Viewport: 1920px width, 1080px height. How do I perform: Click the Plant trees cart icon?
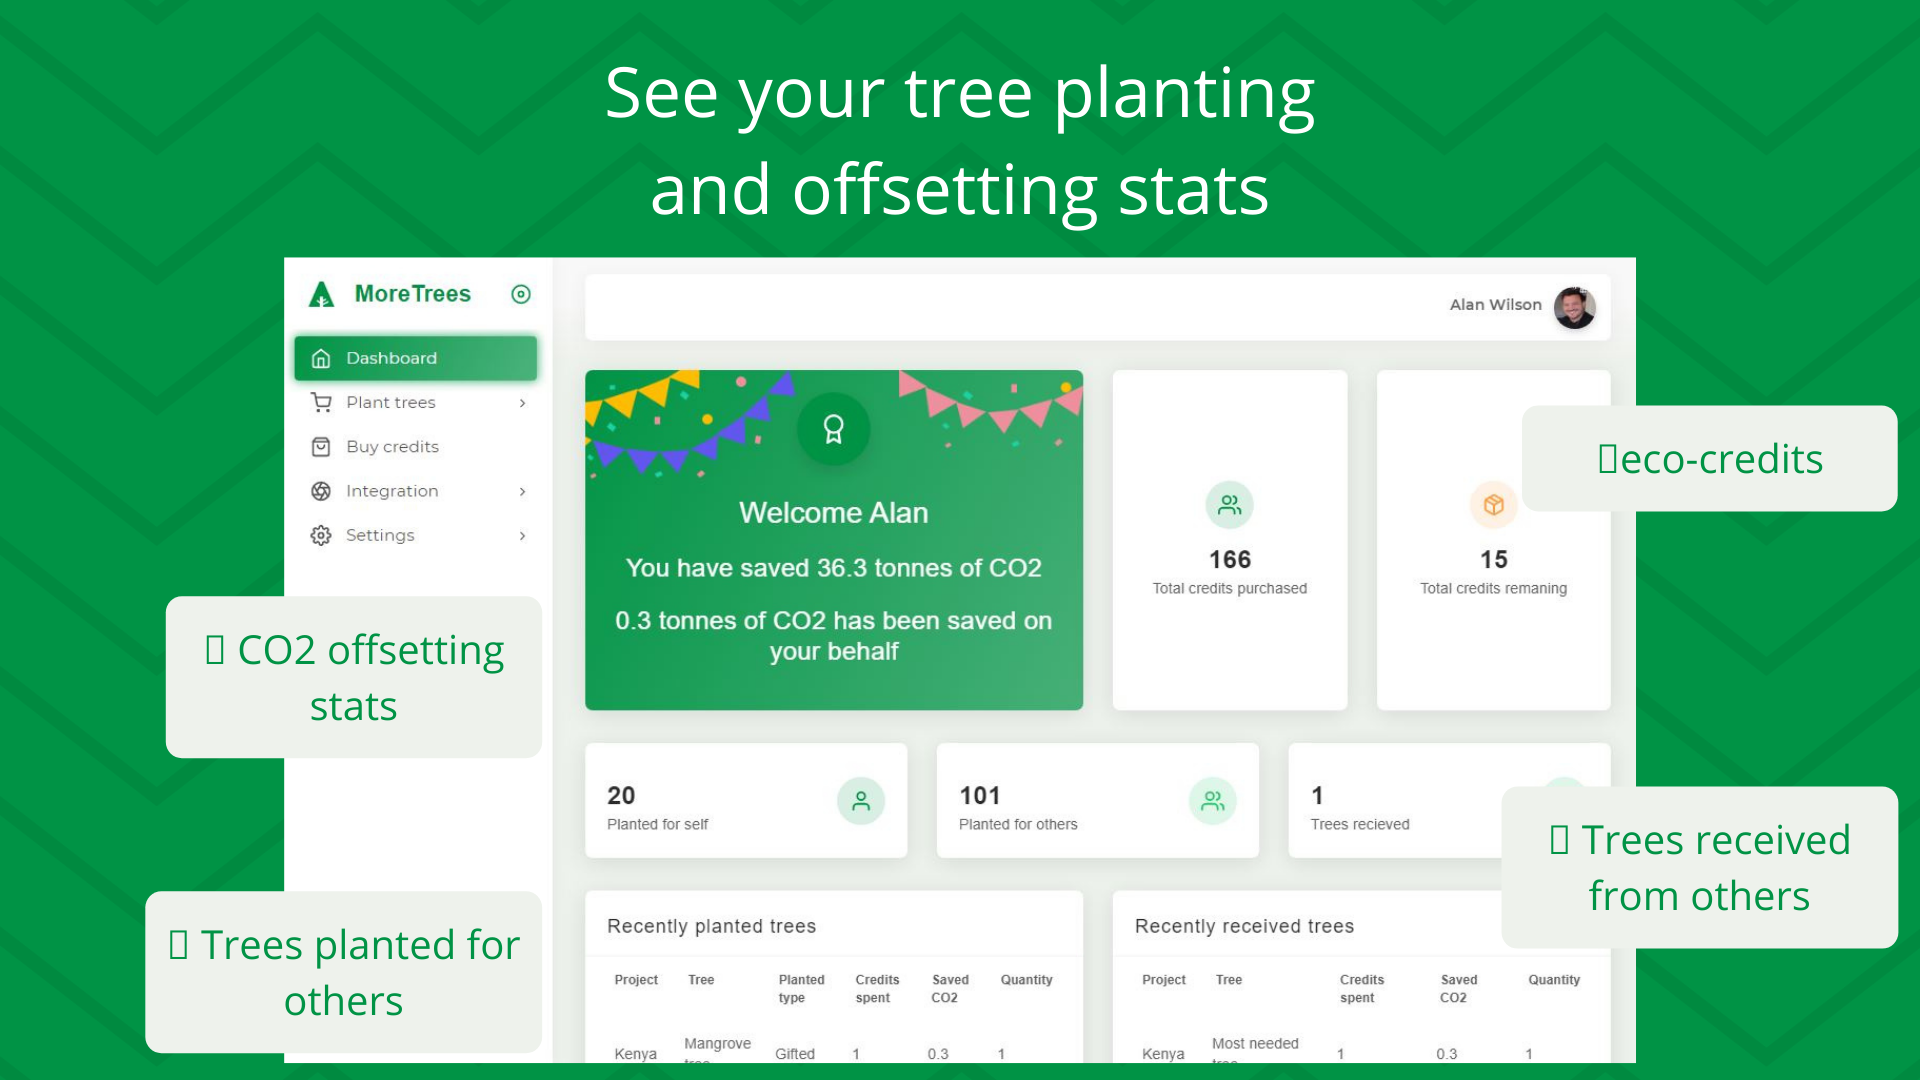[321, 402]
